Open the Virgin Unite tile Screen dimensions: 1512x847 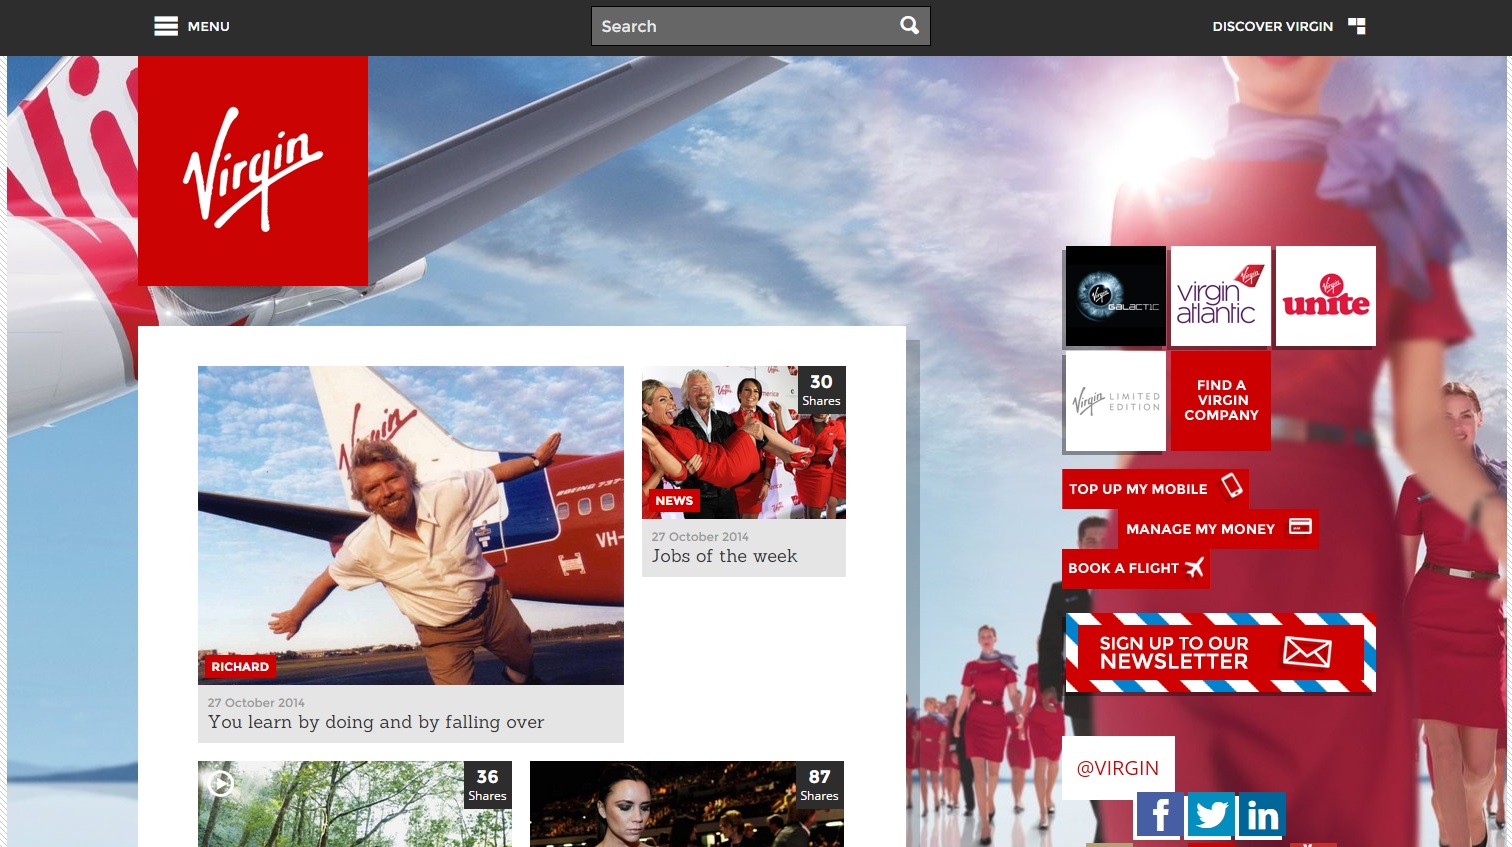click(1326, 296)
